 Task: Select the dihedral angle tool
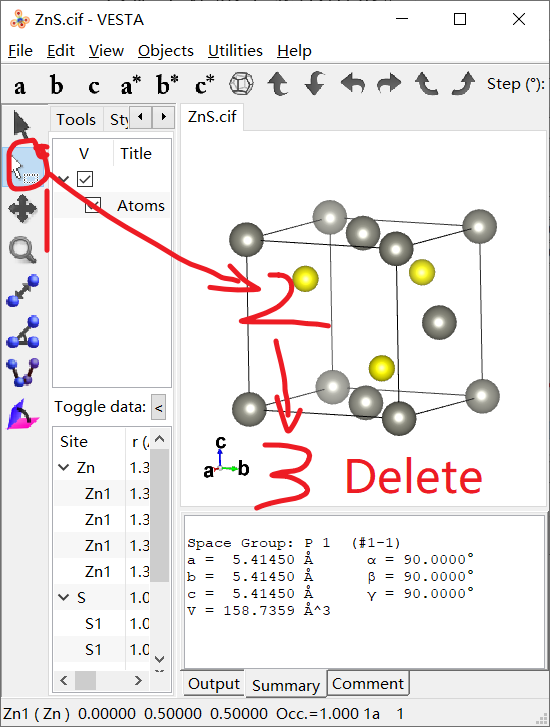click(23, 373)
